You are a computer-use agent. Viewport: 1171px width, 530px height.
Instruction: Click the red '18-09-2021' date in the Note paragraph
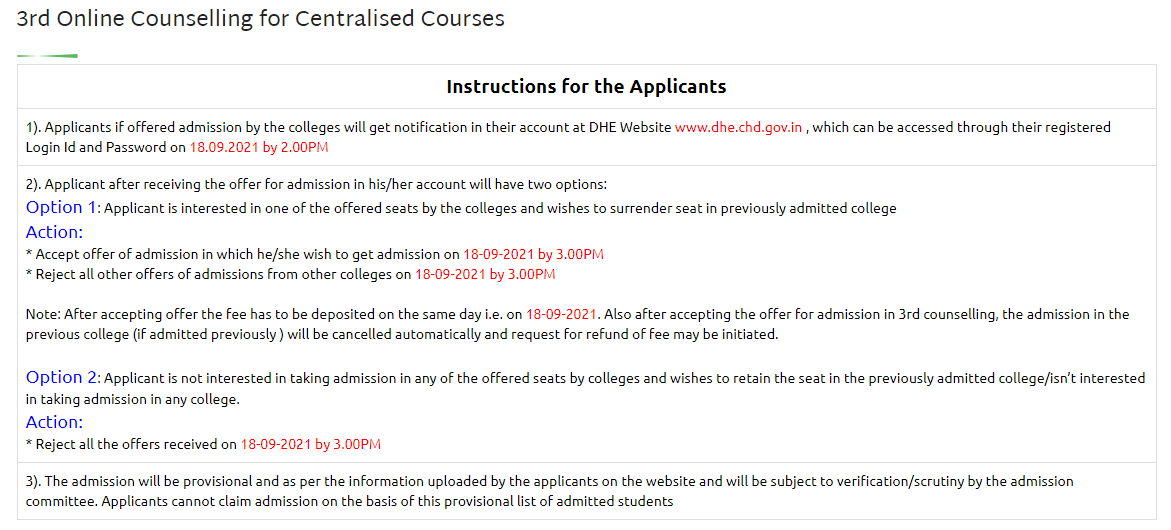561,315
